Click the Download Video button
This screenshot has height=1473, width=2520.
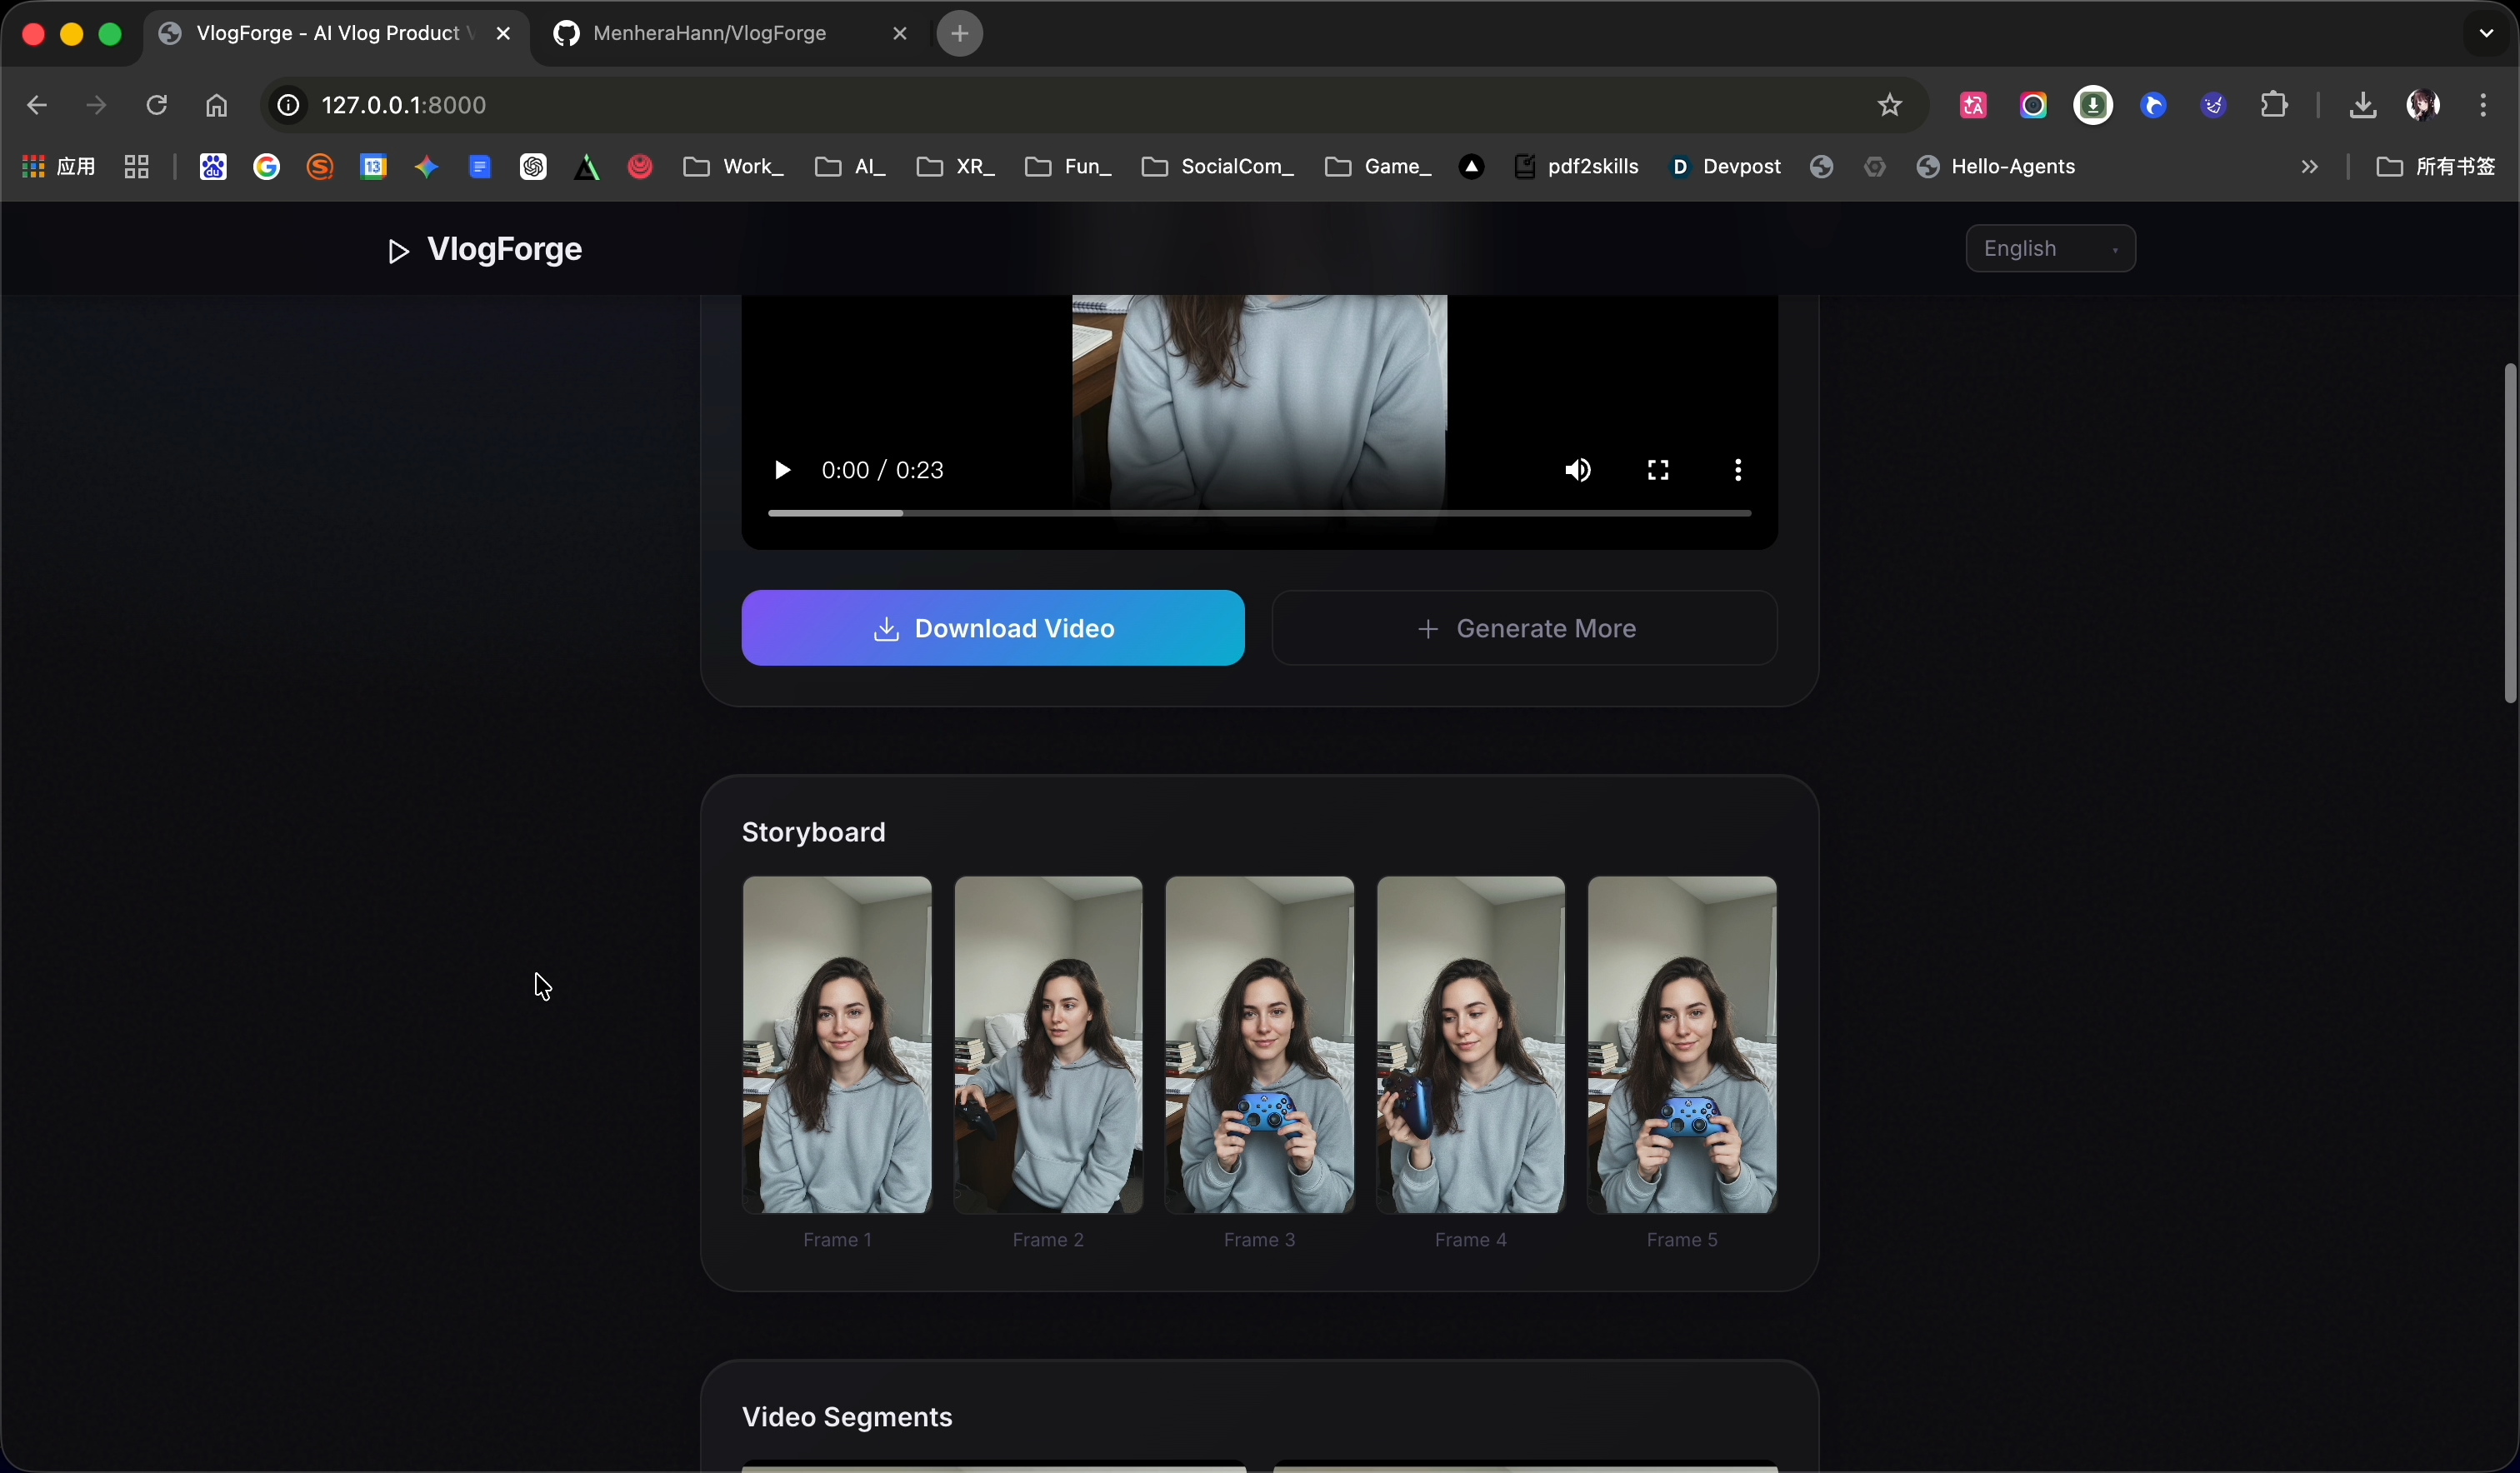pyautogui.click(x=993, y=628)
